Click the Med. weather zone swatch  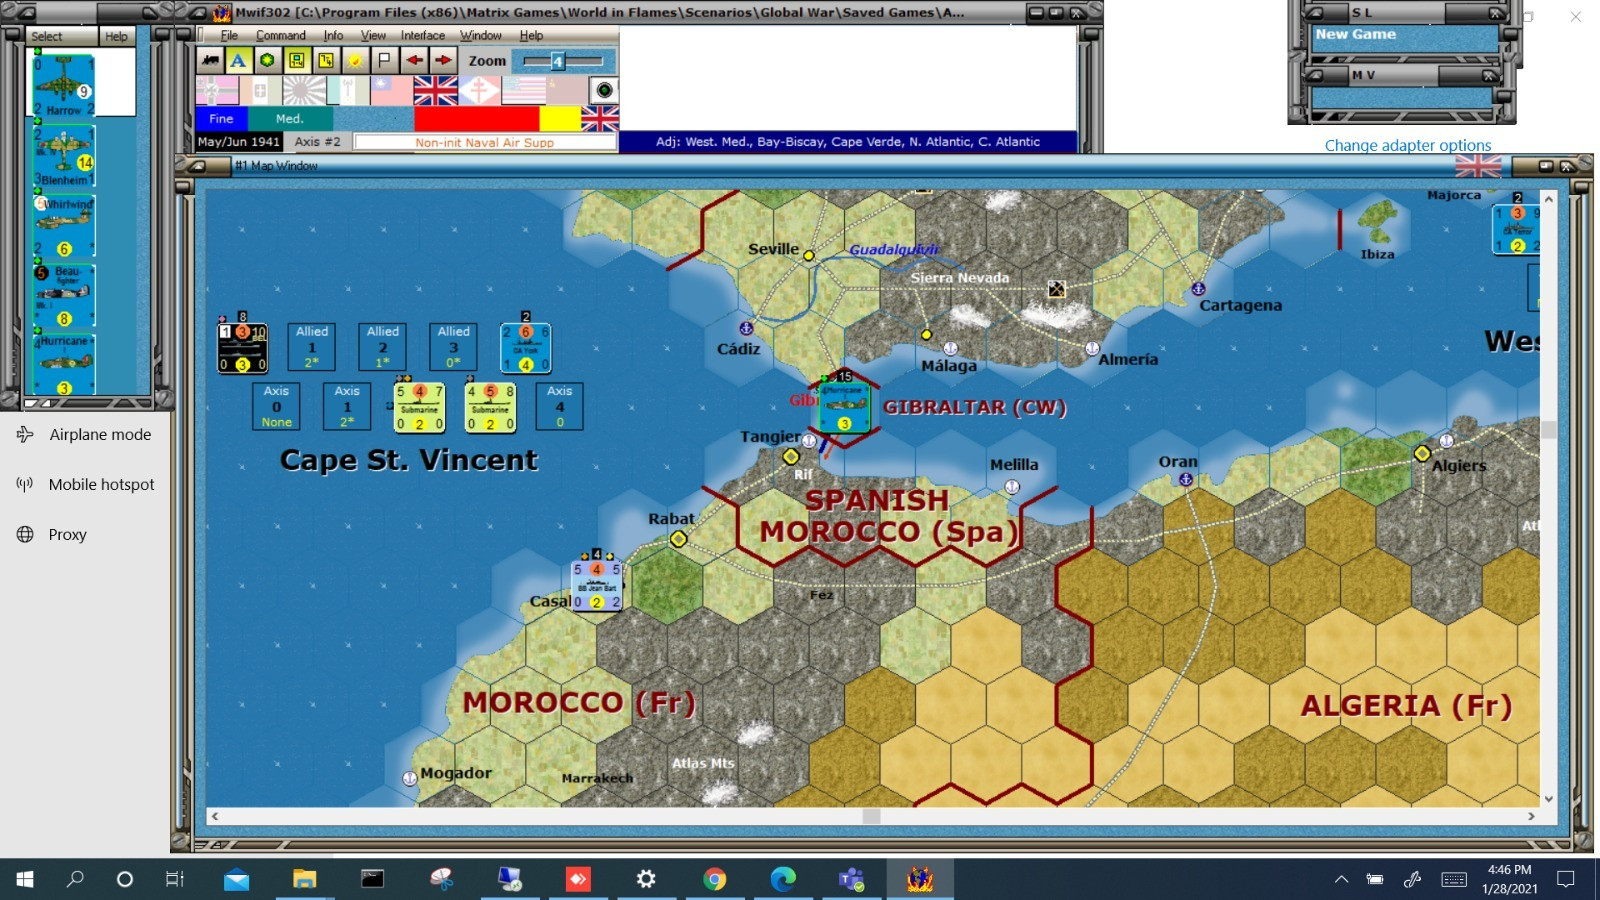coord(289,119)
